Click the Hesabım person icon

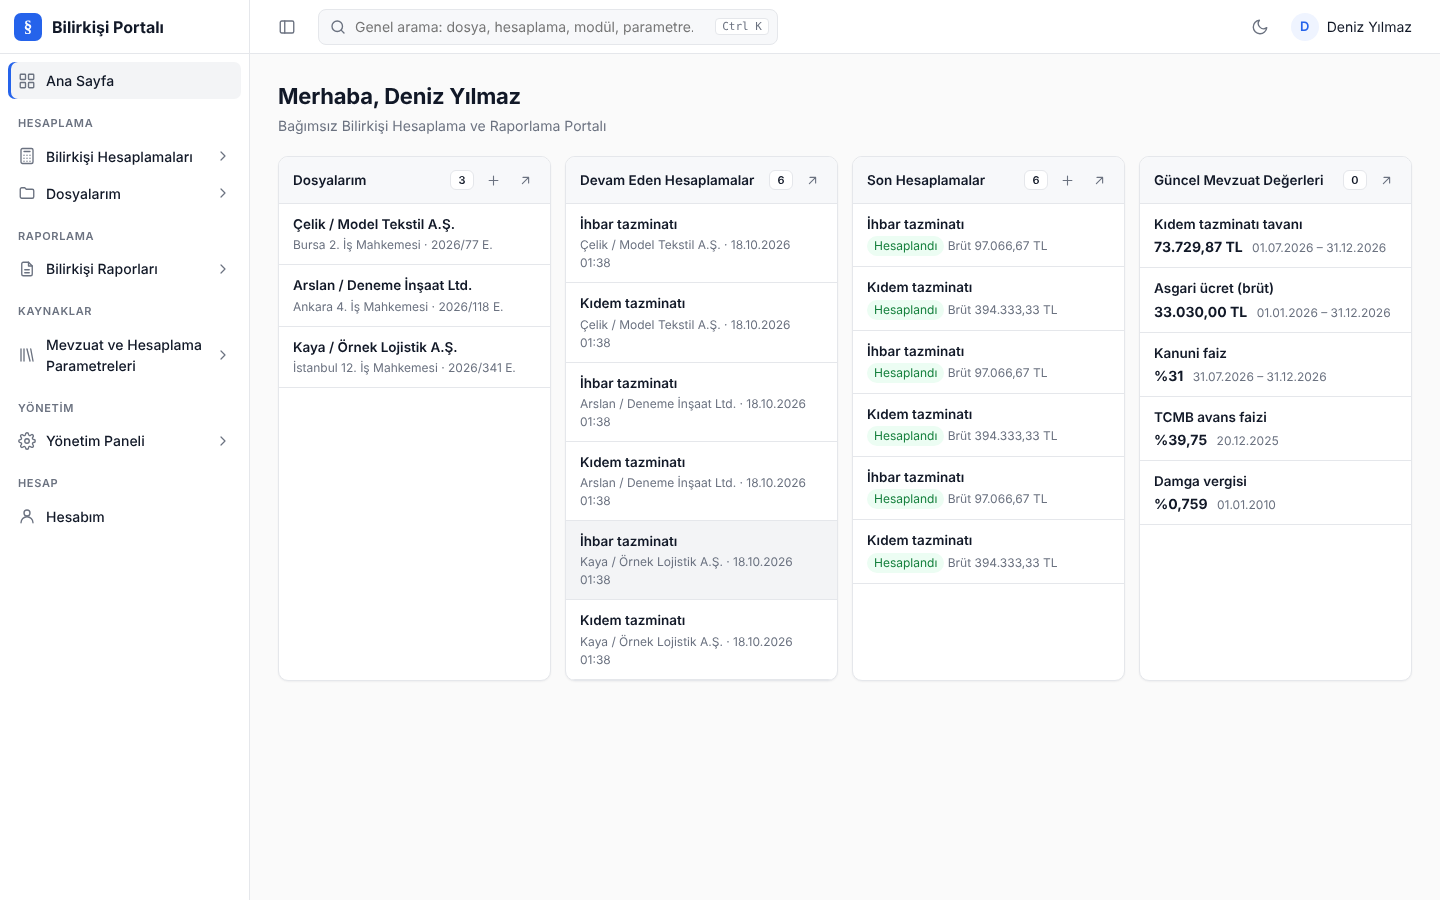pyautogui.click(x=27, y=517)
